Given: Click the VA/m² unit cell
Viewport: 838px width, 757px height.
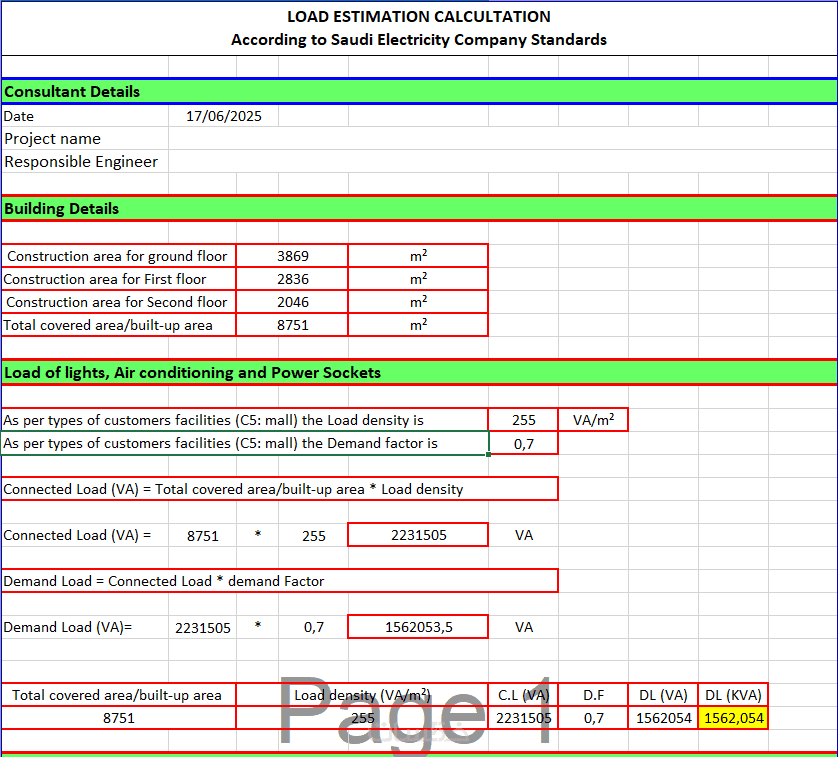Looking at the screenshot, I should 593,420.
